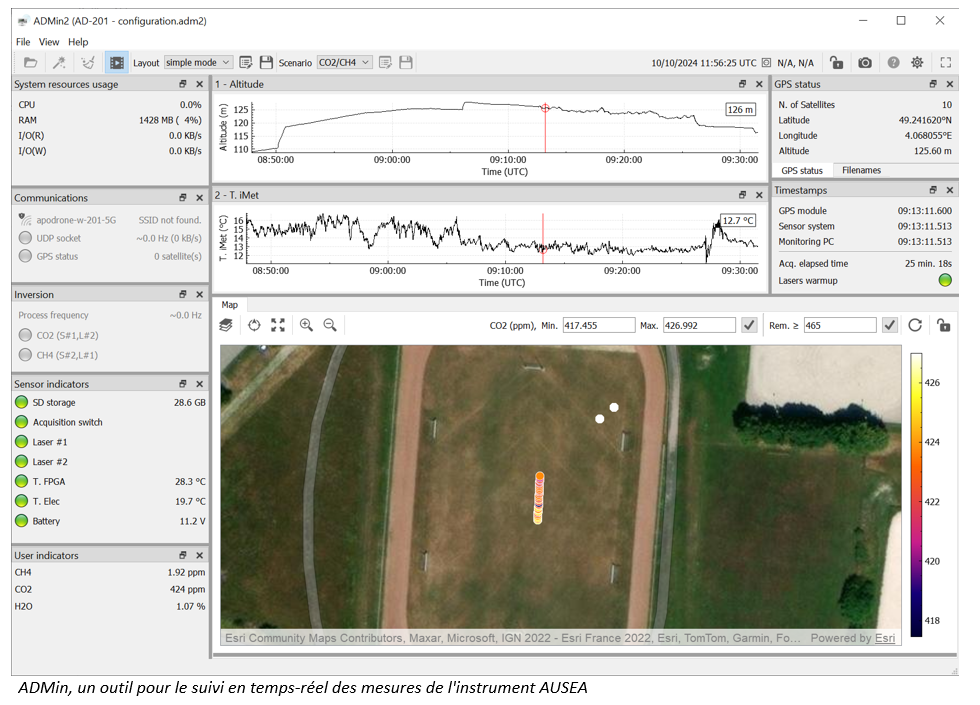Float the System resources usage panel

[183, 84]
